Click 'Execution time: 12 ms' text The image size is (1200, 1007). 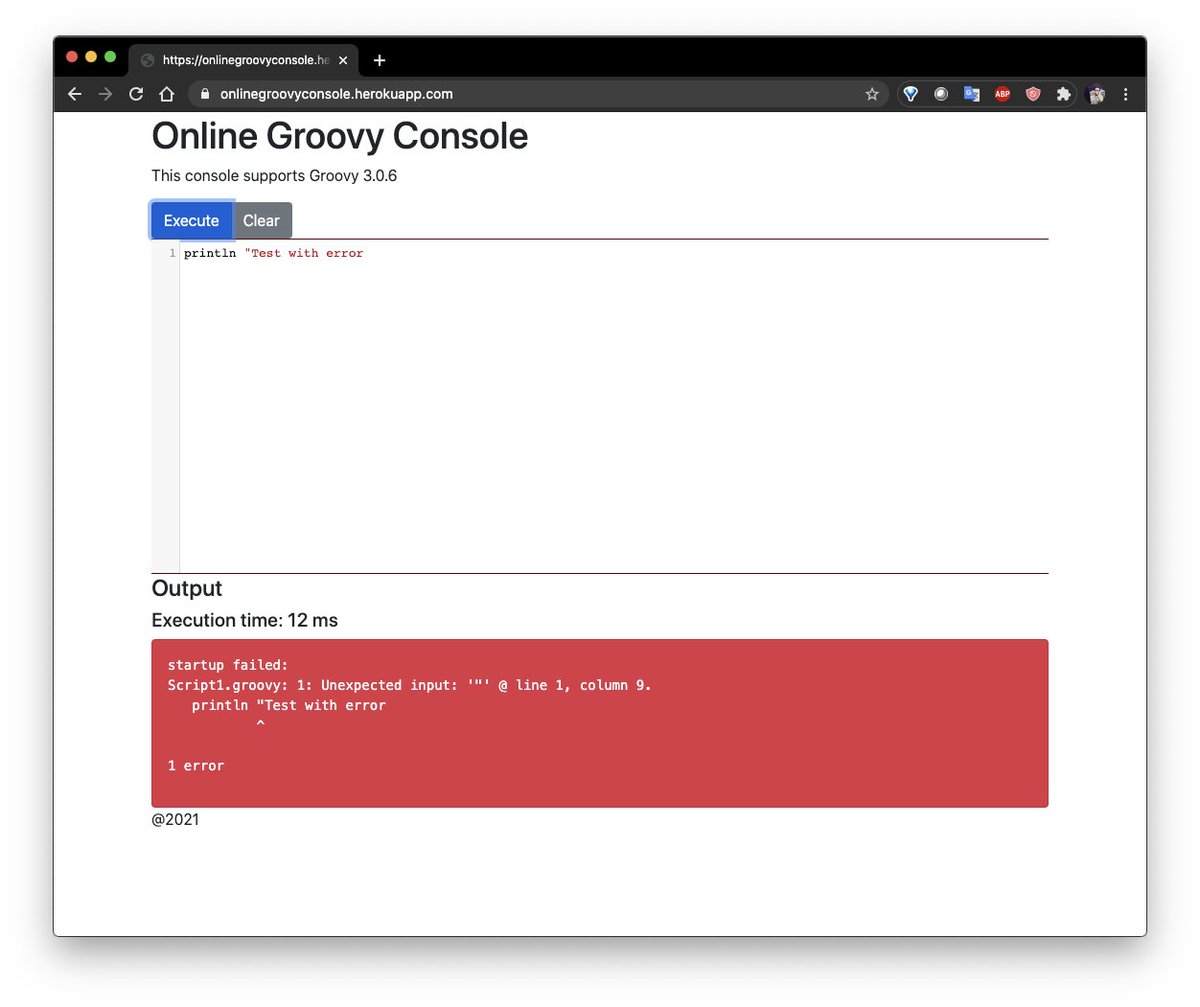tap(245, 620)
